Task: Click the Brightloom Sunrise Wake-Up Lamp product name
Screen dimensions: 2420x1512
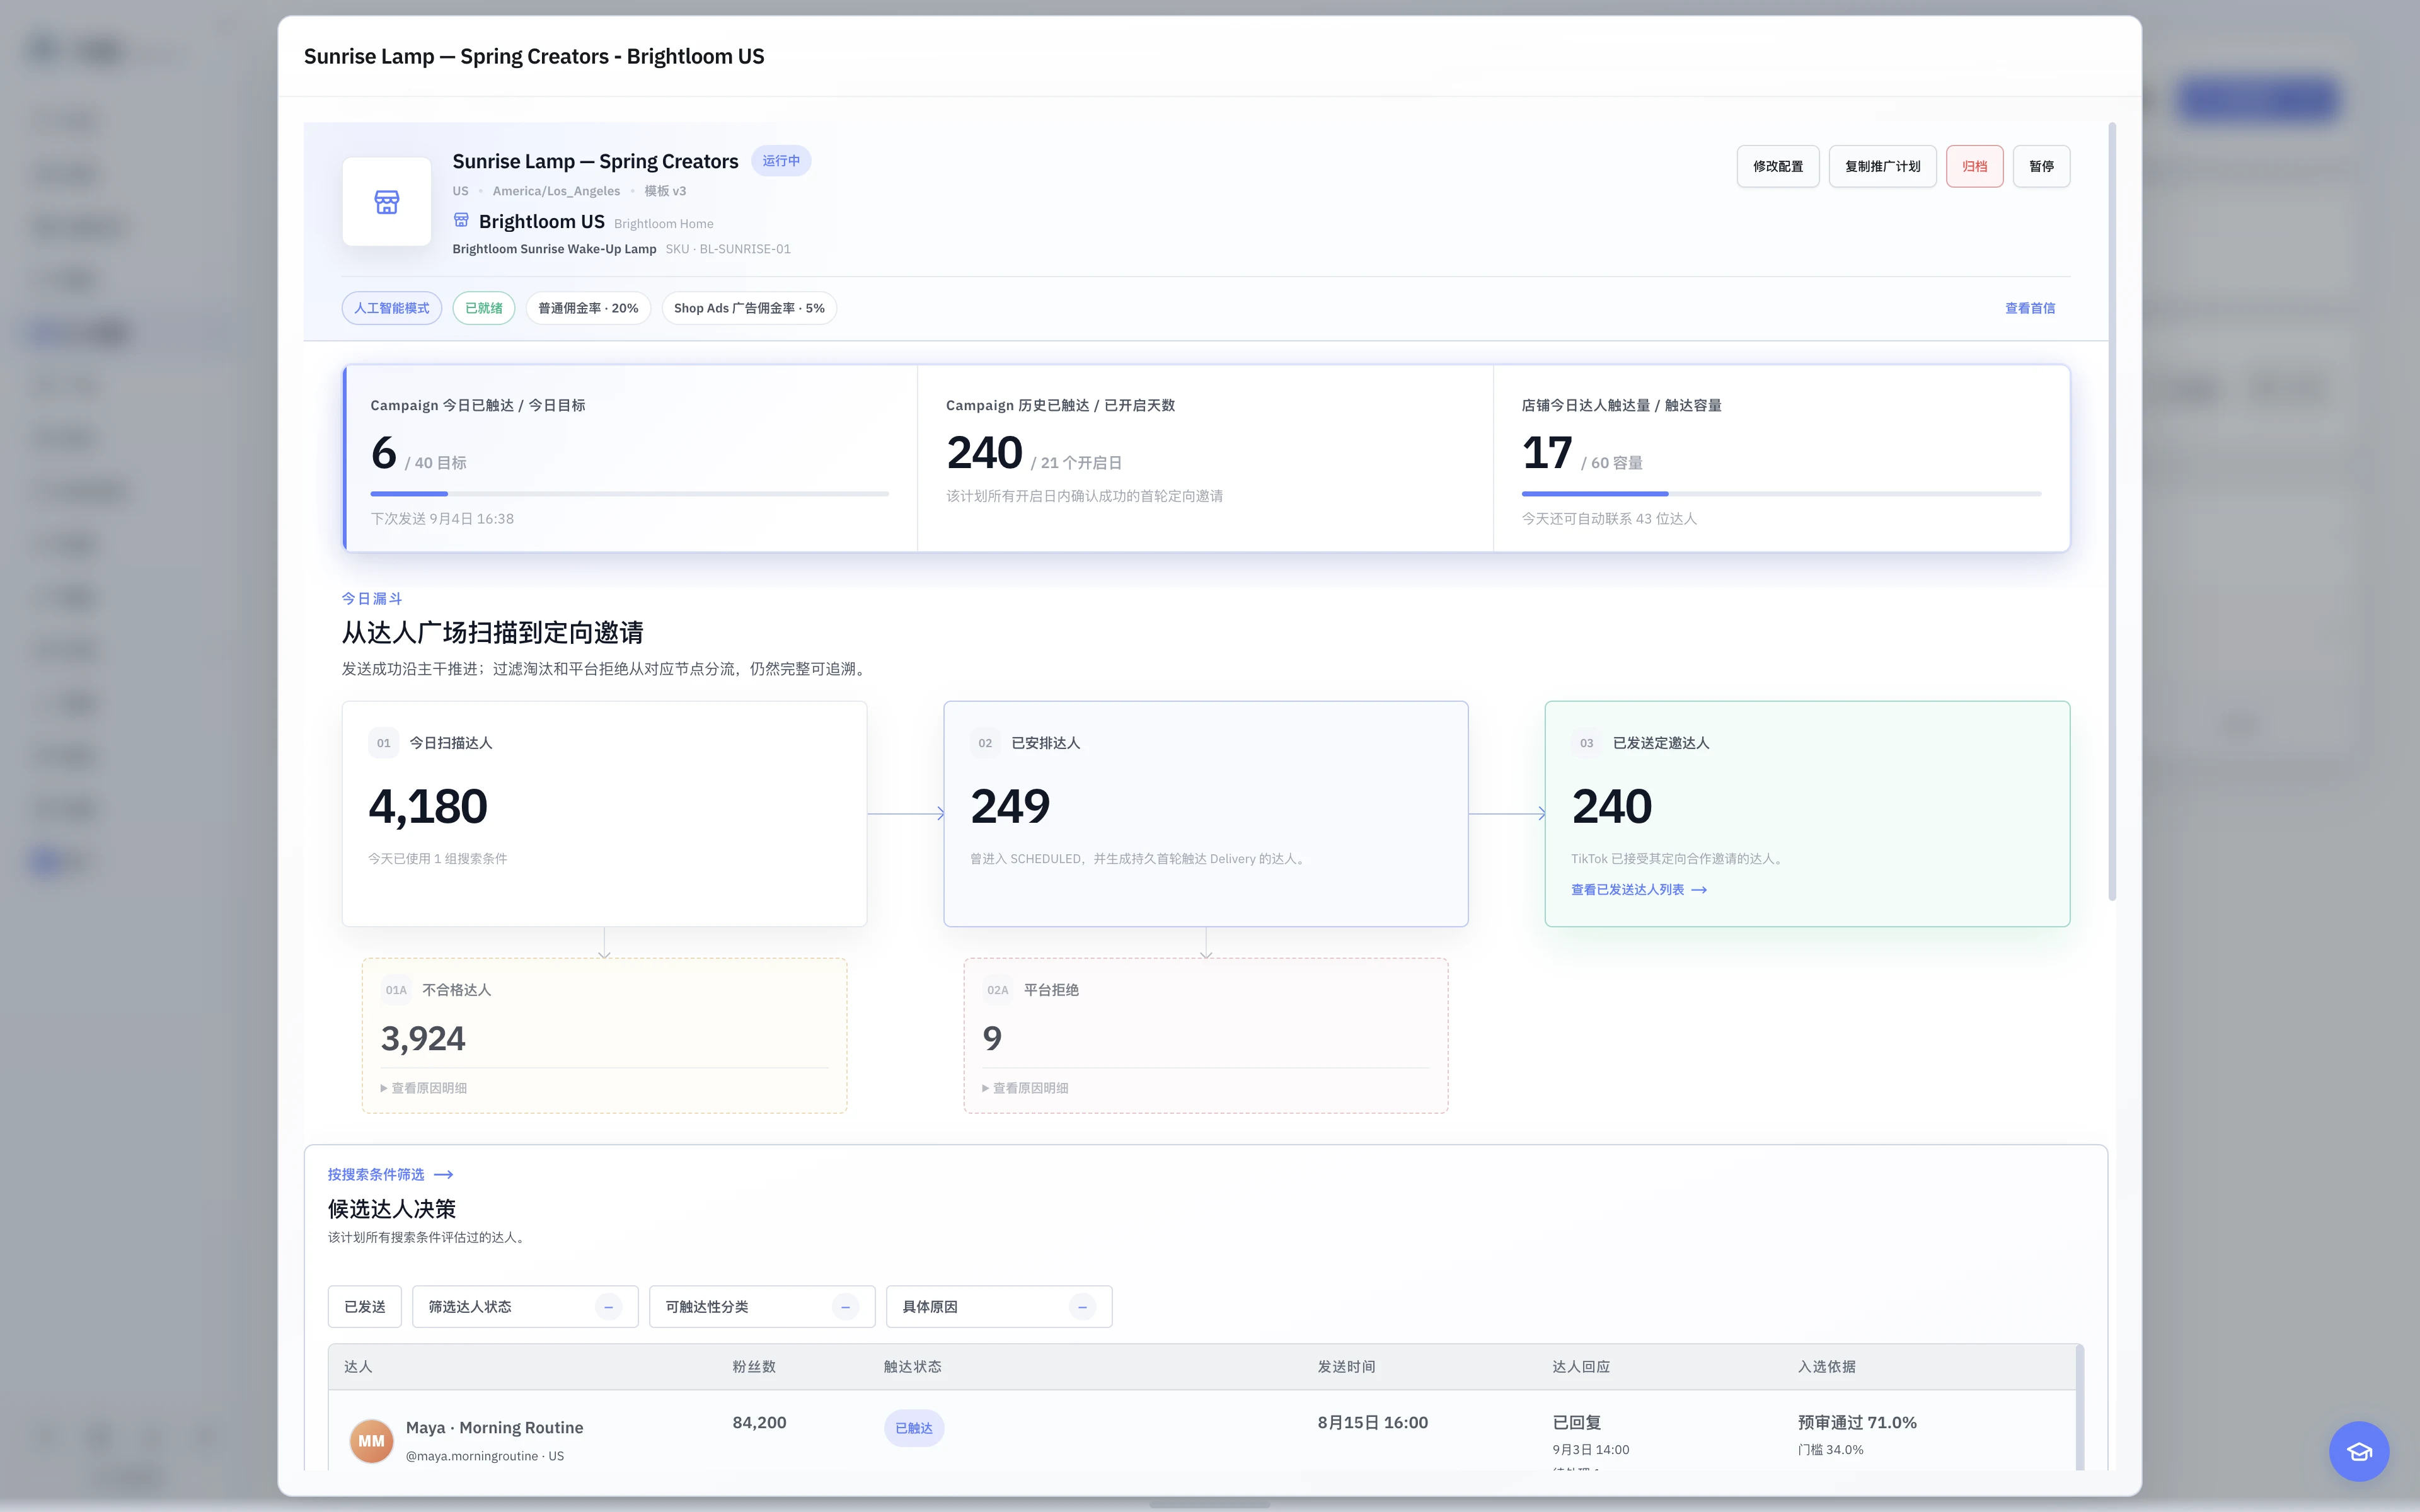Action: pyautogui.click(x=554, y=249)
